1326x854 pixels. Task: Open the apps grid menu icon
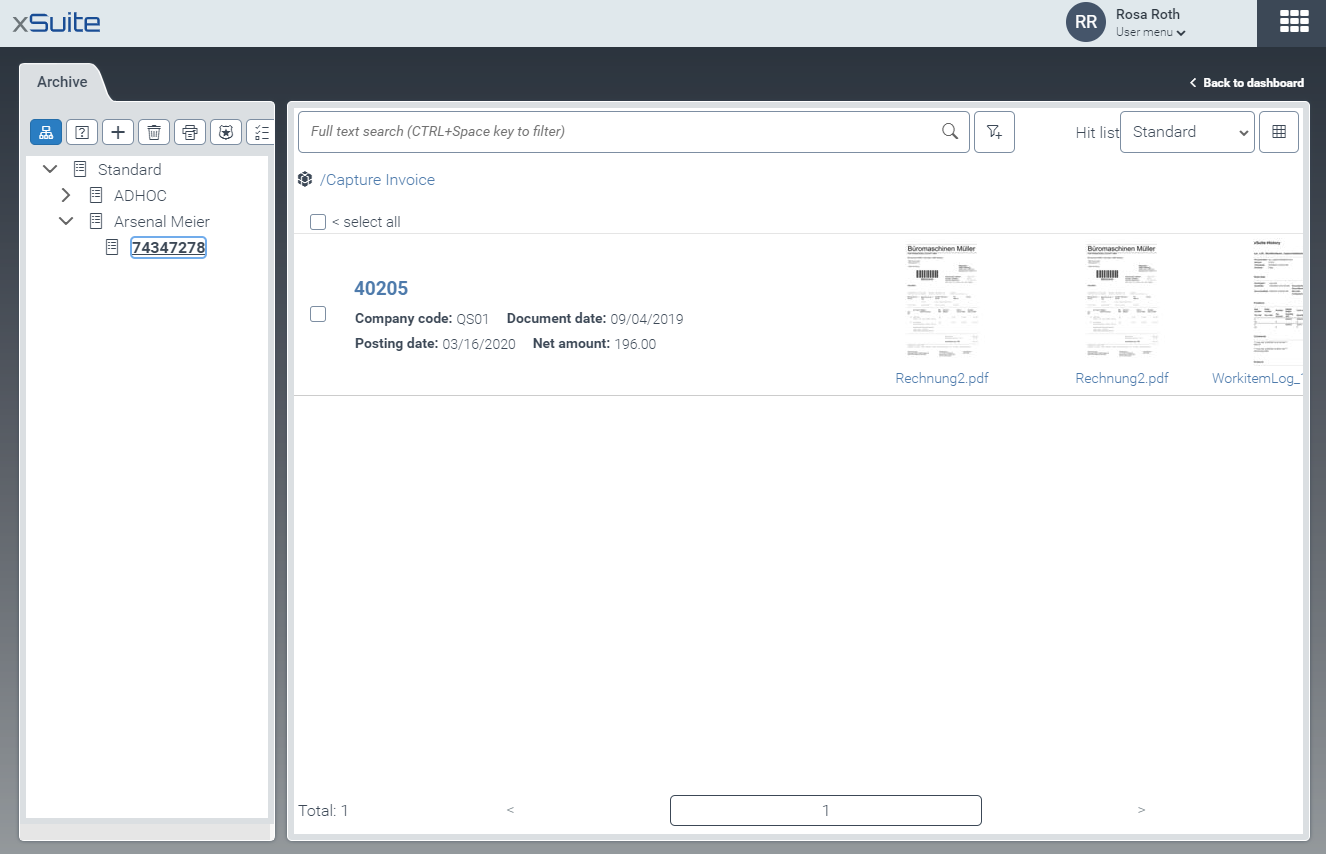pyautogui.click(x=1295, y=23)
